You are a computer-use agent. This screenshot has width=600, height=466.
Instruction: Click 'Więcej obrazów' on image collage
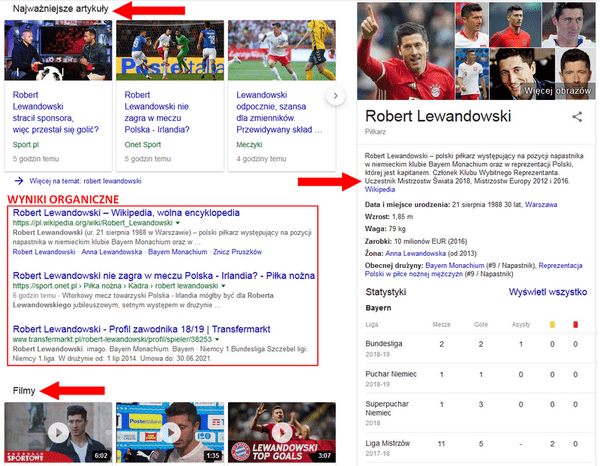click(557, 91)
